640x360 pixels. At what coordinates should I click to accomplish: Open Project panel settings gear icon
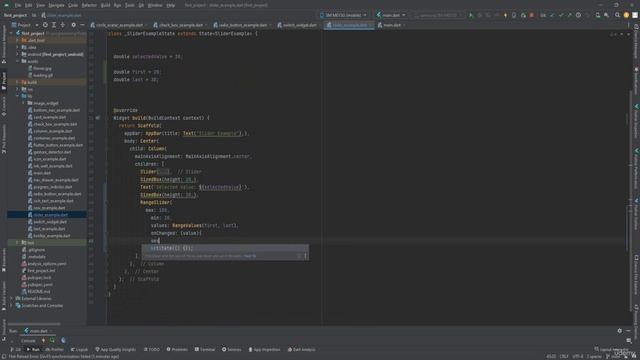click(x=73, y=25)
